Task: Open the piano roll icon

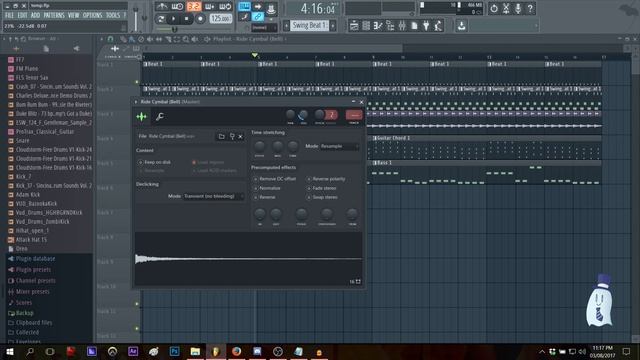Action: [x=378, y=26]
